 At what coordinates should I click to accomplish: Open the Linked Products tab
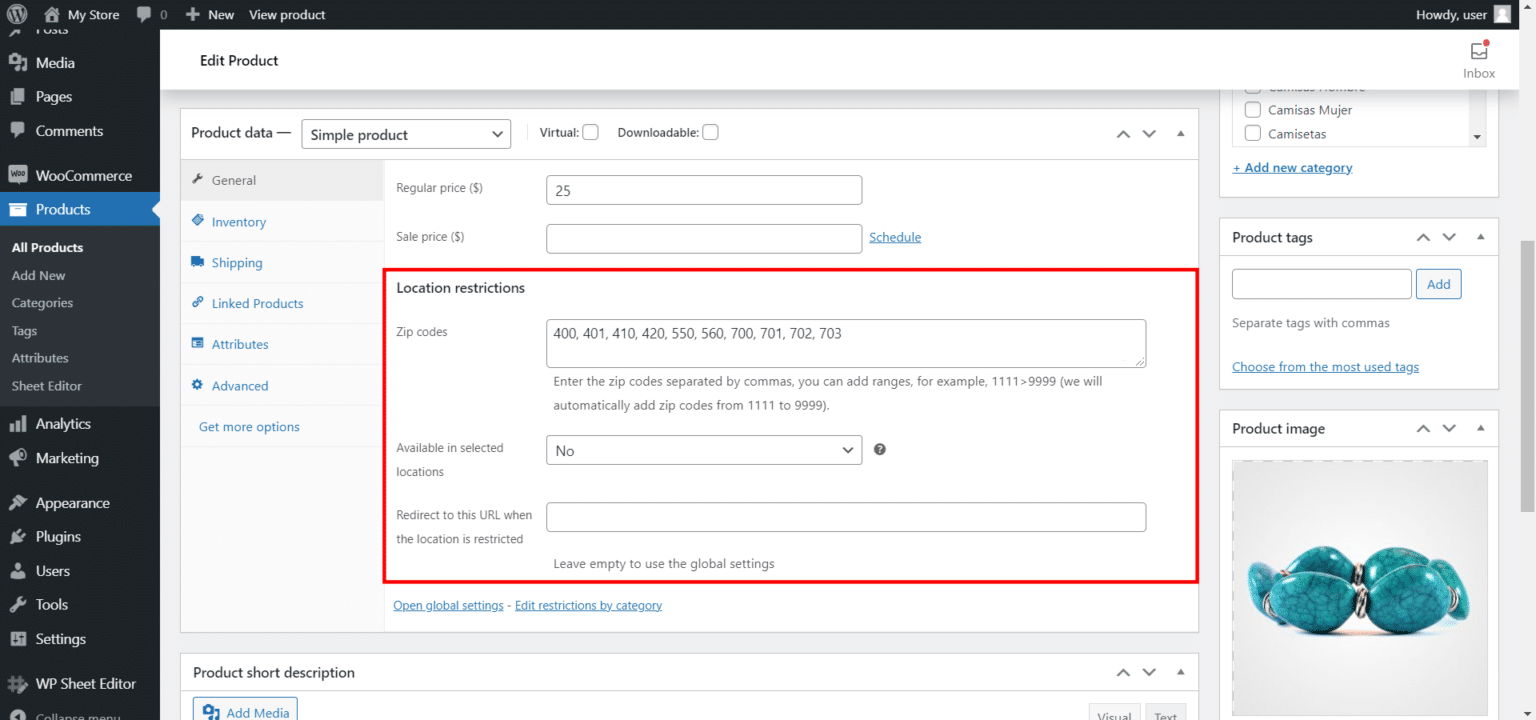pos(257,303)
